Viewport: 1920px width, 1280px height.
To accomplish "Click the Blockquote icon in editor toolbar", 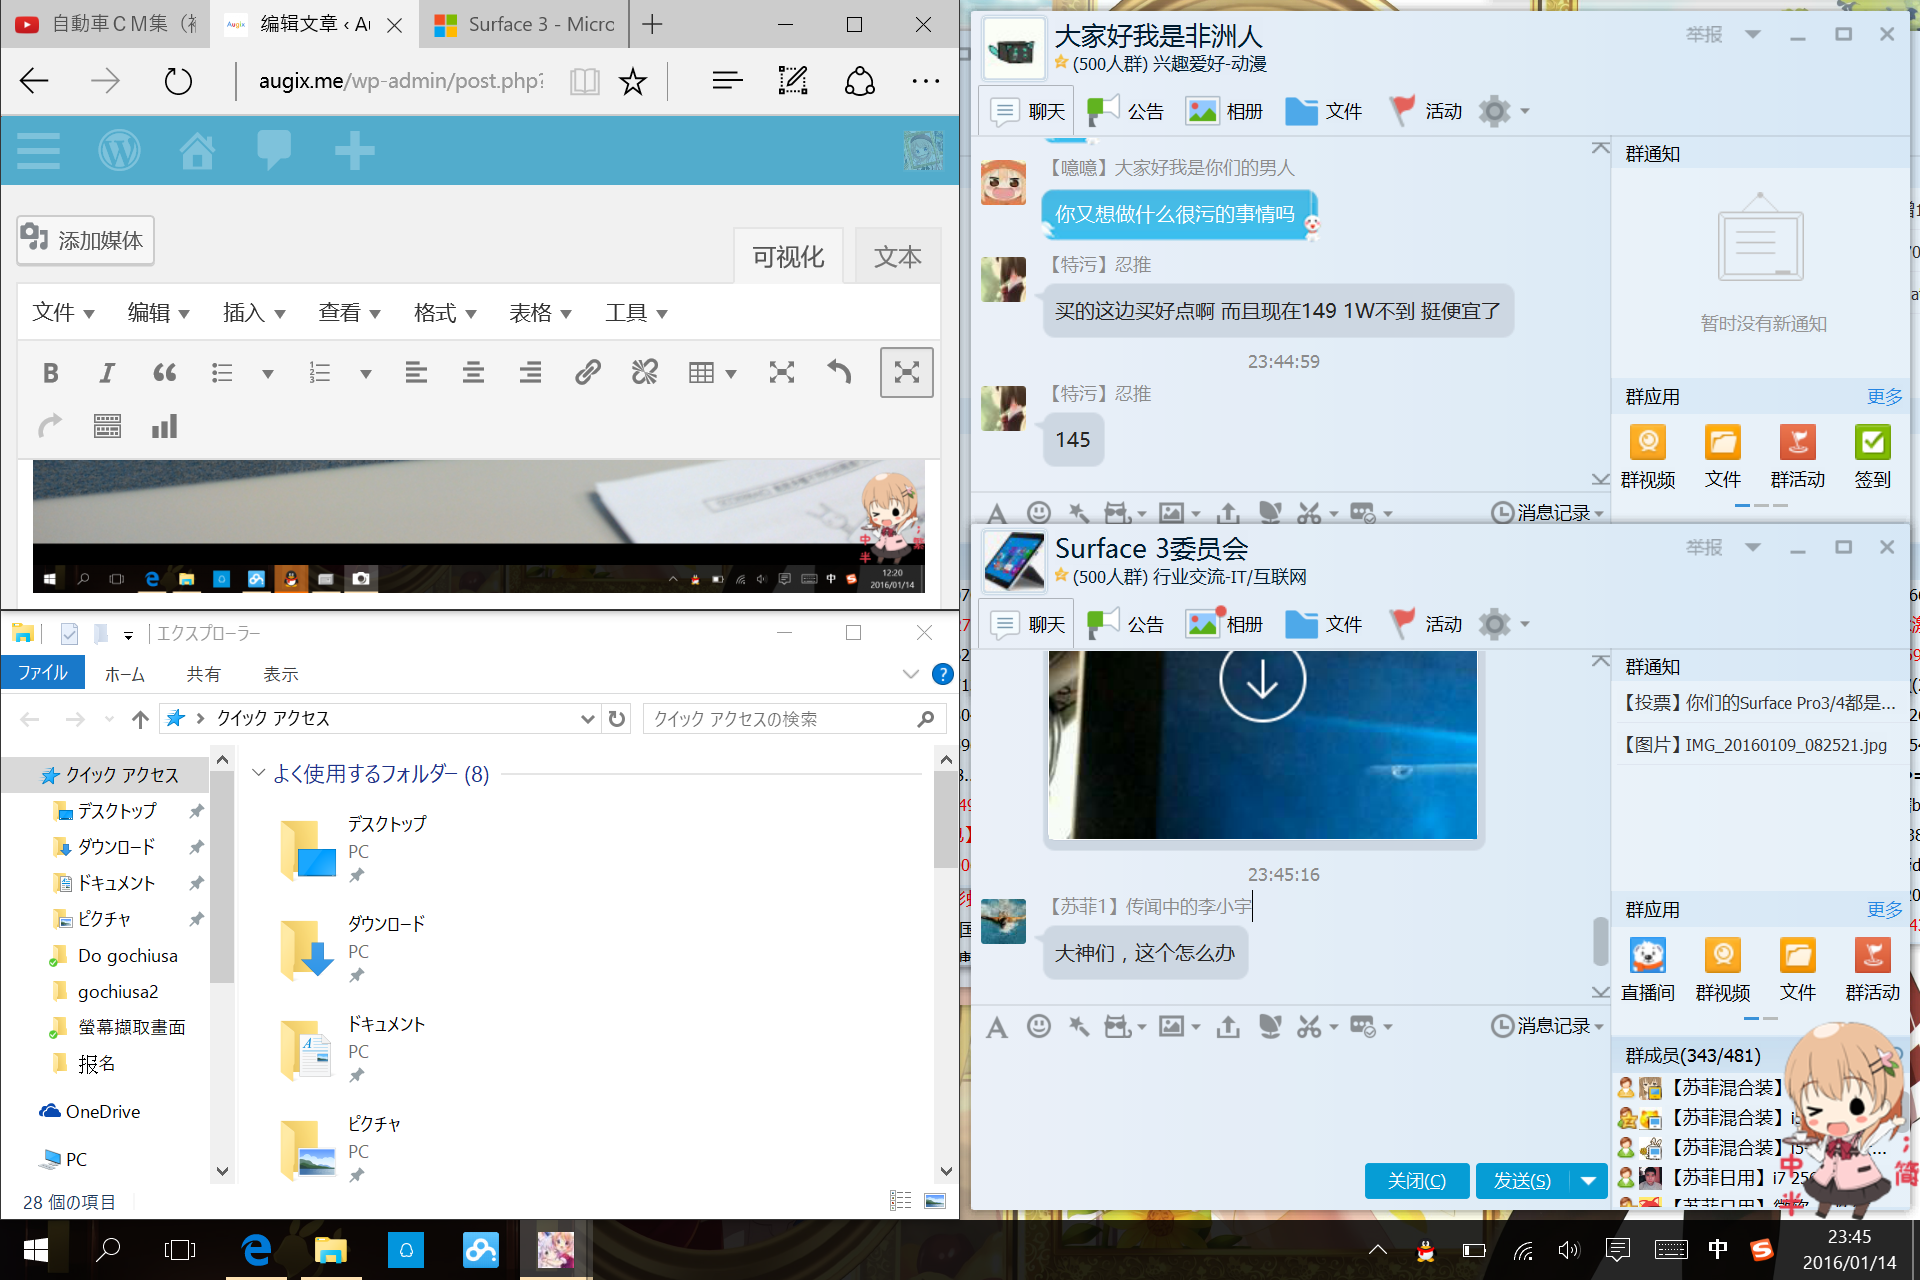I will click(x=165, y=373).
